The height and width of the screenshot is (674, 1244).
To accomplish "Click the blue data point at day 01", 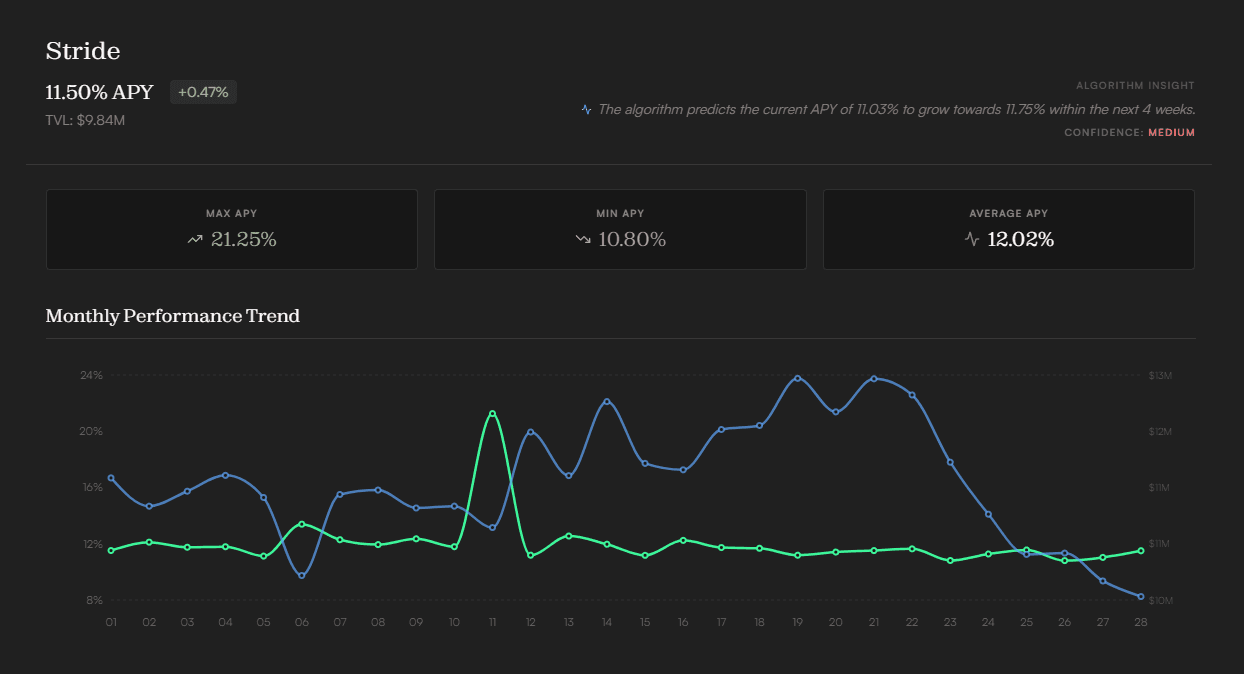I will click(111, 478).
